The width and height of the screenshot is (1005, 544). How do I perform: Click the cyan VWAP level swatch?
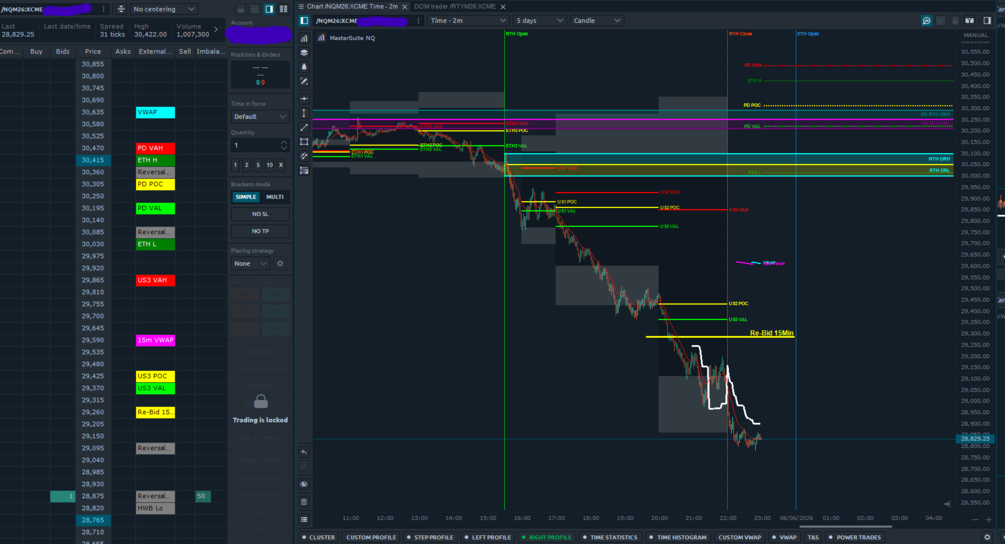click(155, 112)
